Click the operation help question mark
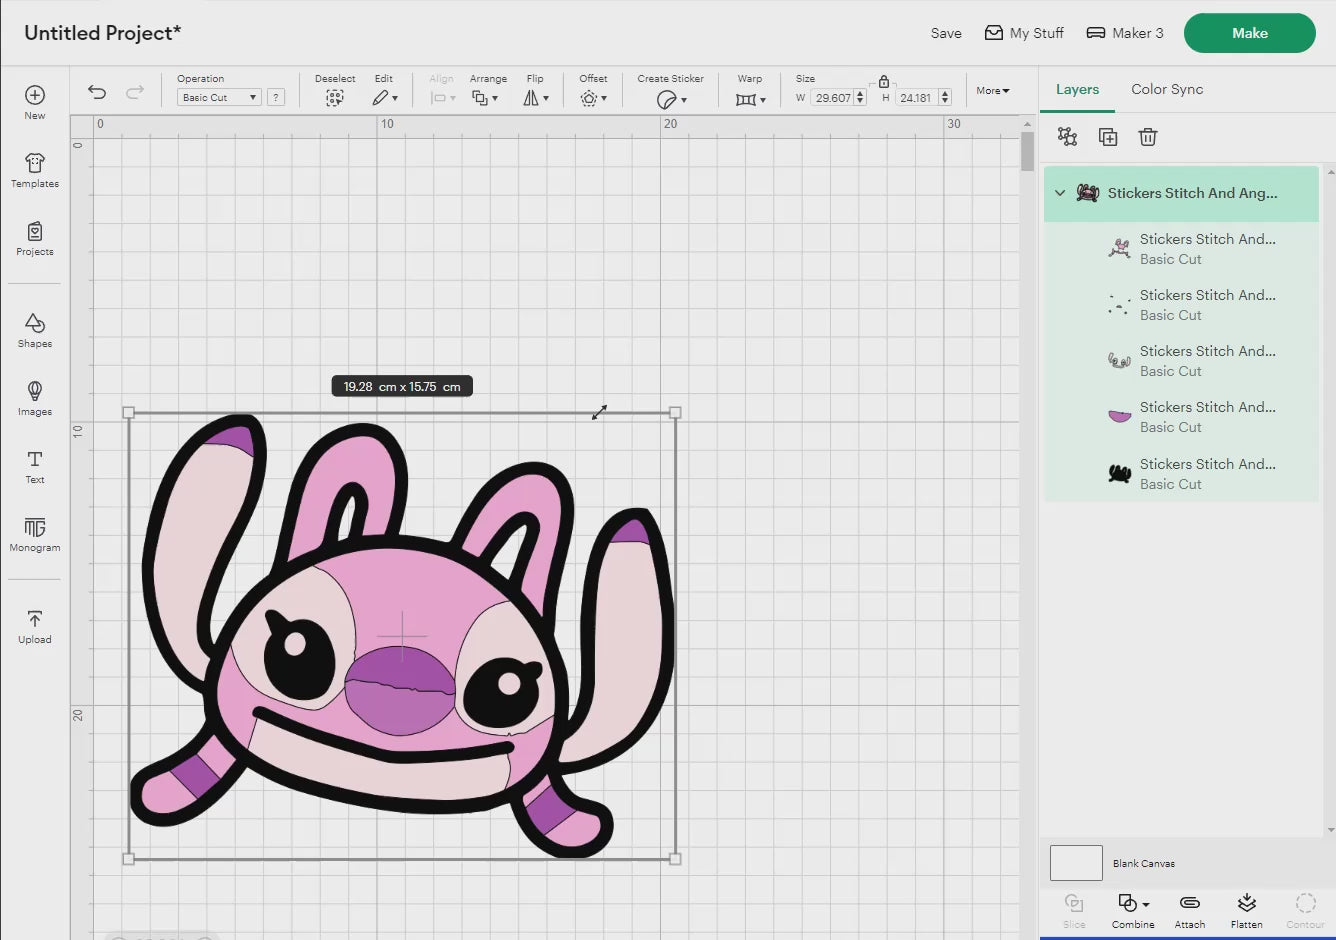Screen dimensions: 1336x940 [x=276, y=98]
